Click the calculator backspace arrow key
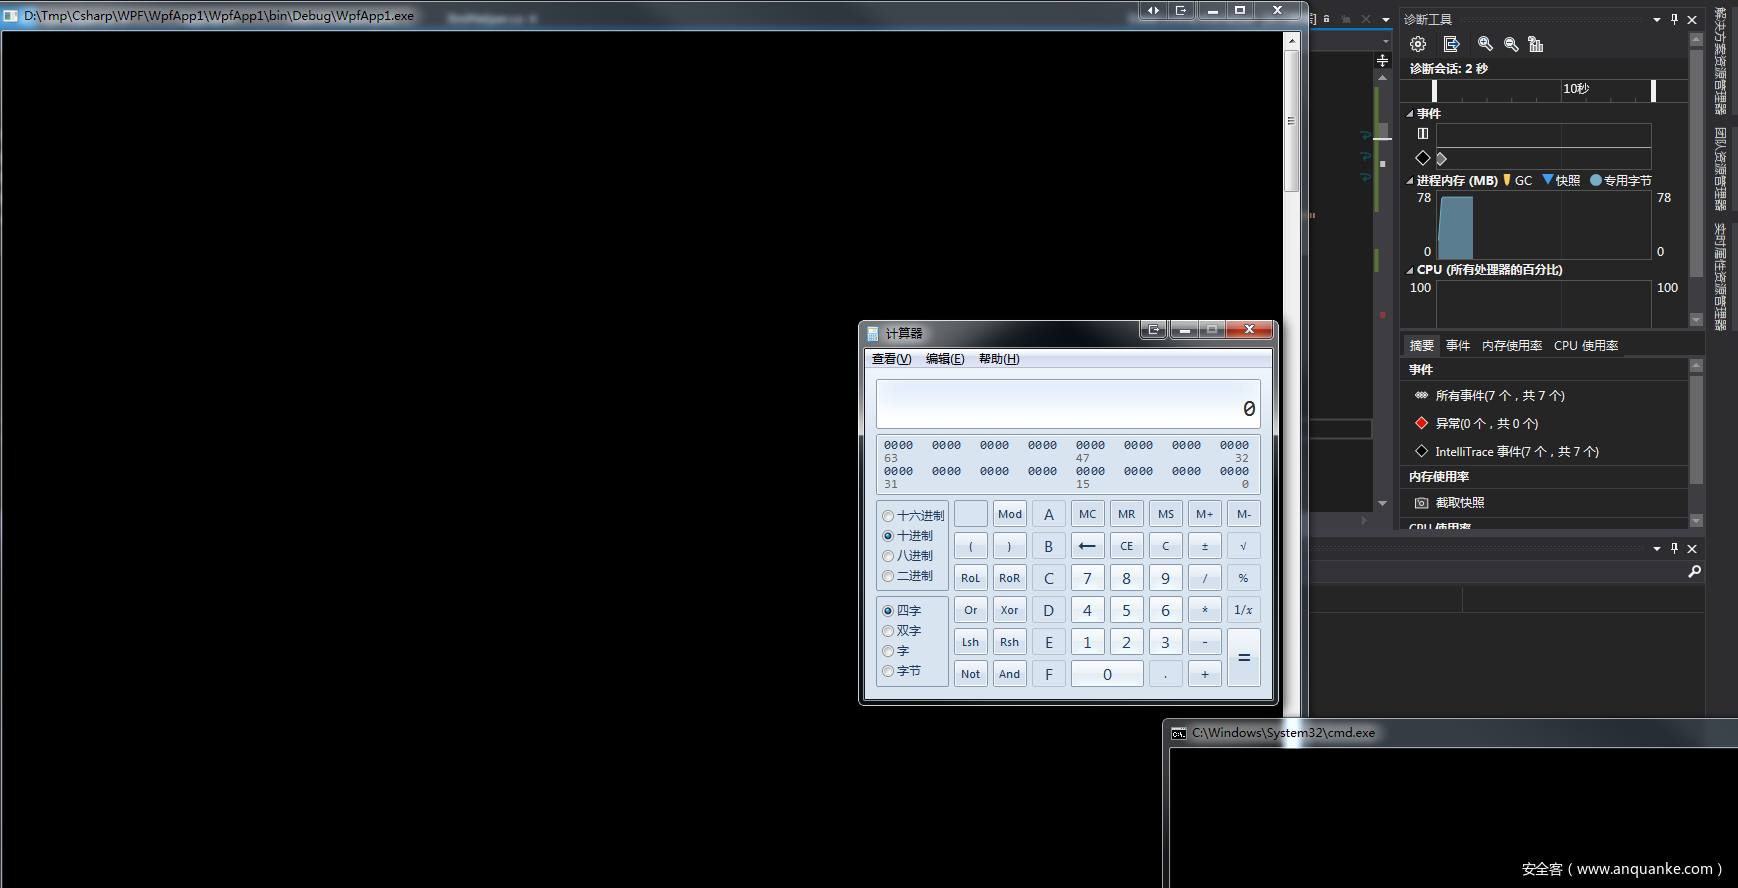The image size is (1738, 888). click(1087, 546)
